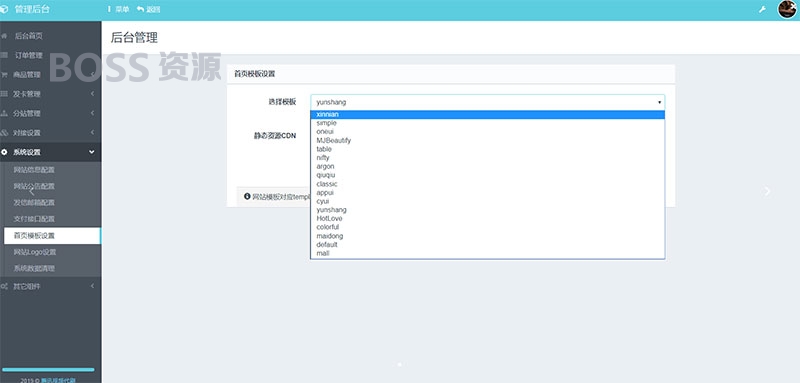800x383 pixels.
Task: Open 网站公告配置 submenu item
Action: (x=34, y=186)
